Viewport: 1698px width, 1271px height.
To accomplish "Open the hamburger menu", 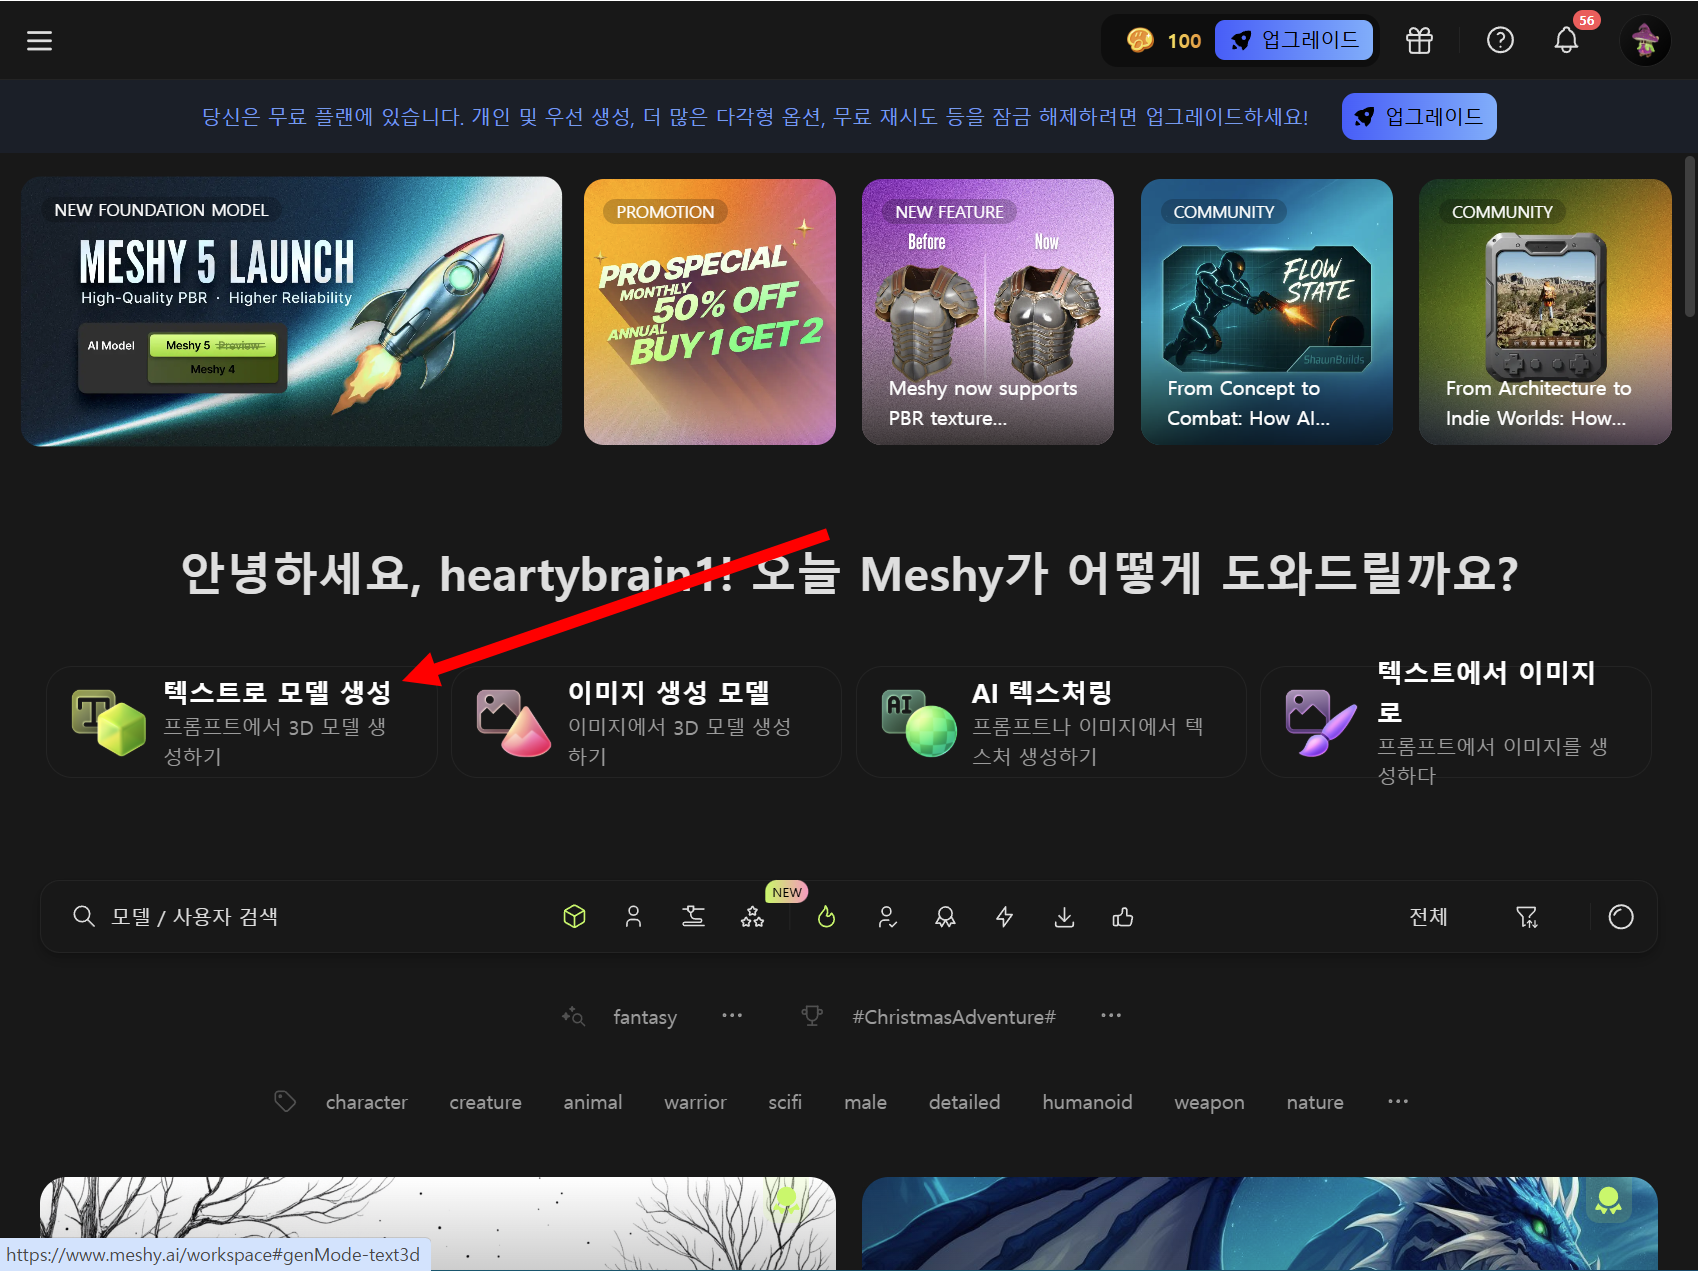I will (39, 40).
